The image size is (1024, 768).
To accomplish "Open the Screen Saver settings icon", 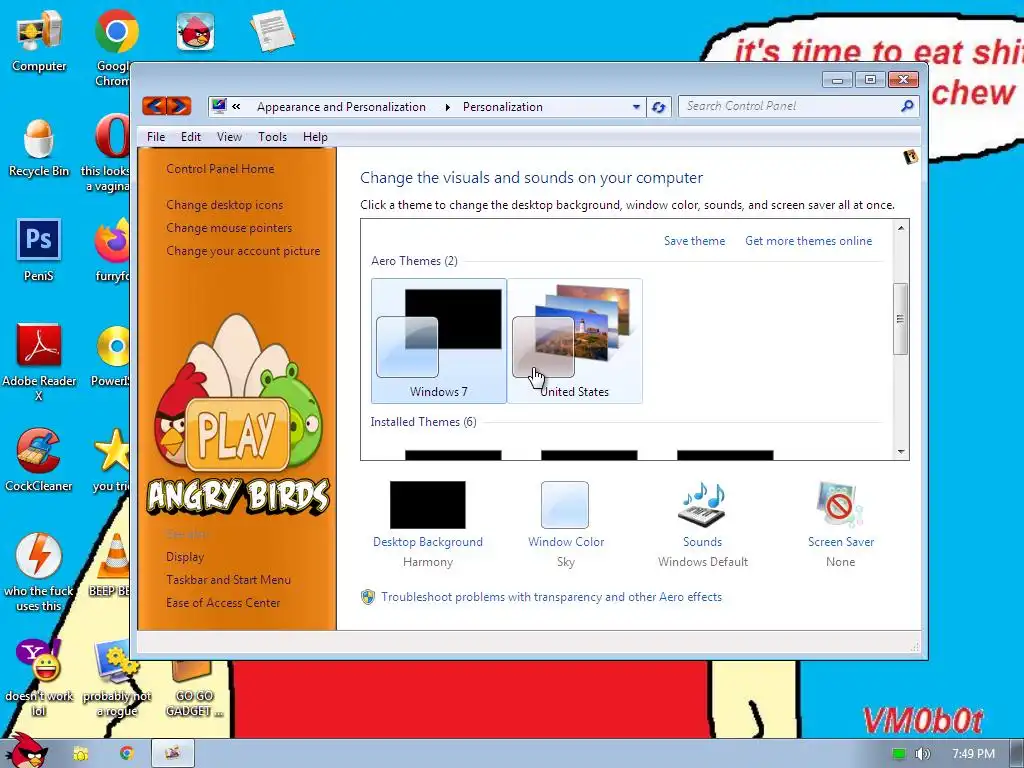I will [840, 505].
